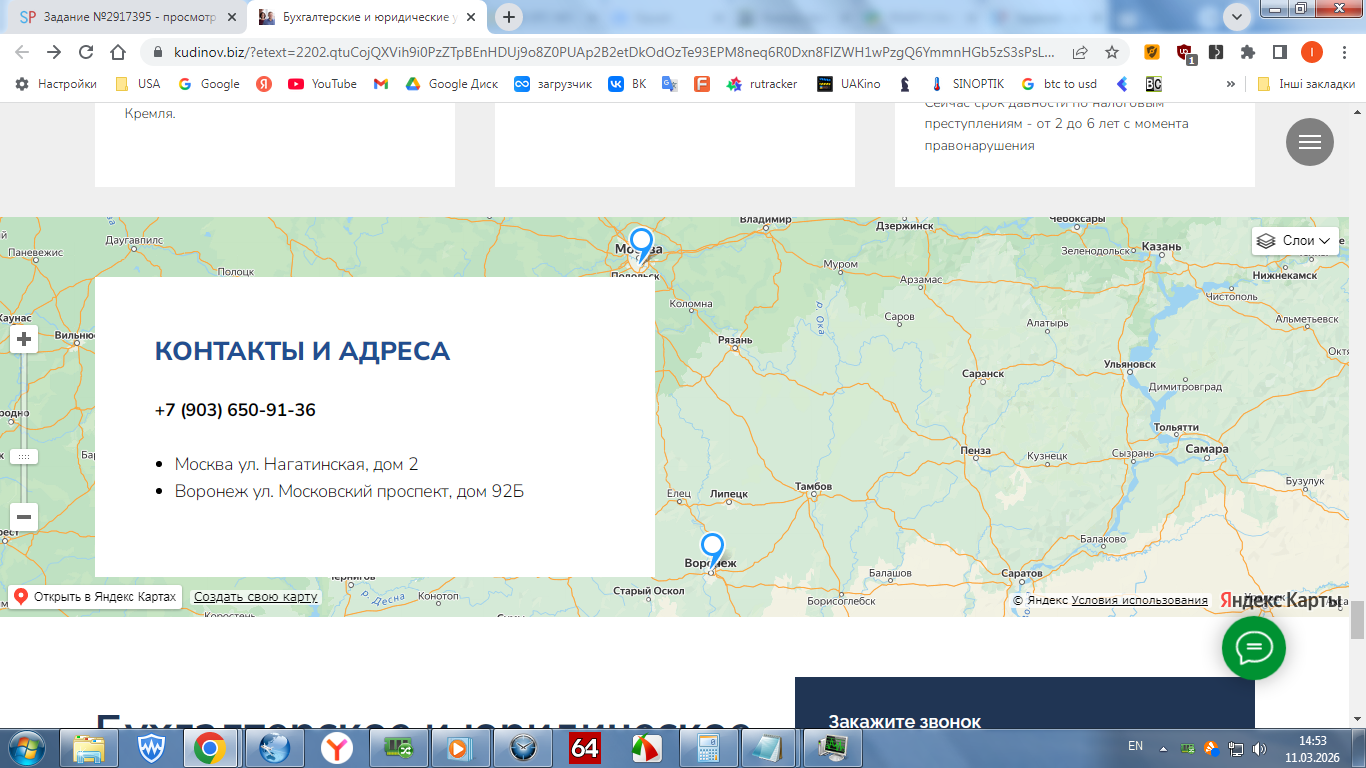Select the Бухгалтерские и юридические tab
The height and width of the screenshot is (768, 1366).
(x=368, y=17)
